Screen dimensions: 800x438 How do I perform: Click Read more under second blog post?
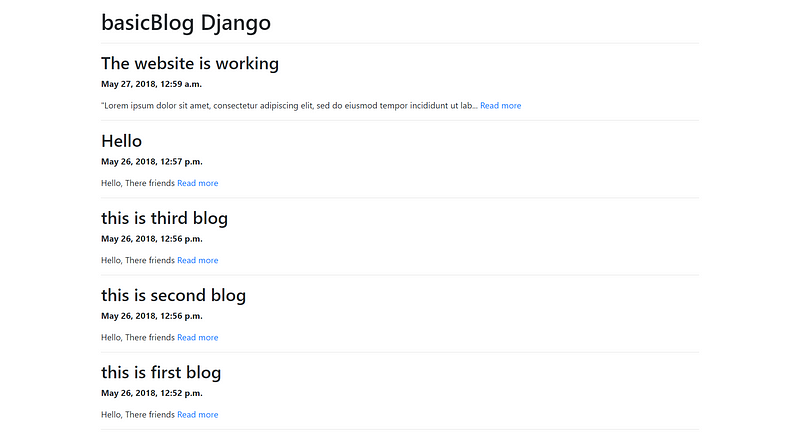(x=197, y=337)
